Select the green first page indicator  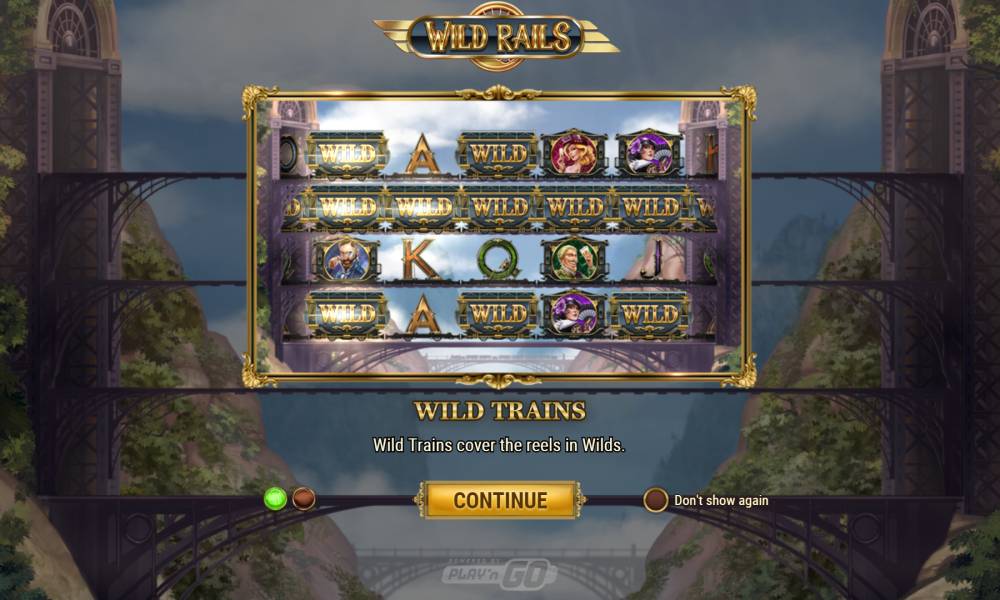276,499
